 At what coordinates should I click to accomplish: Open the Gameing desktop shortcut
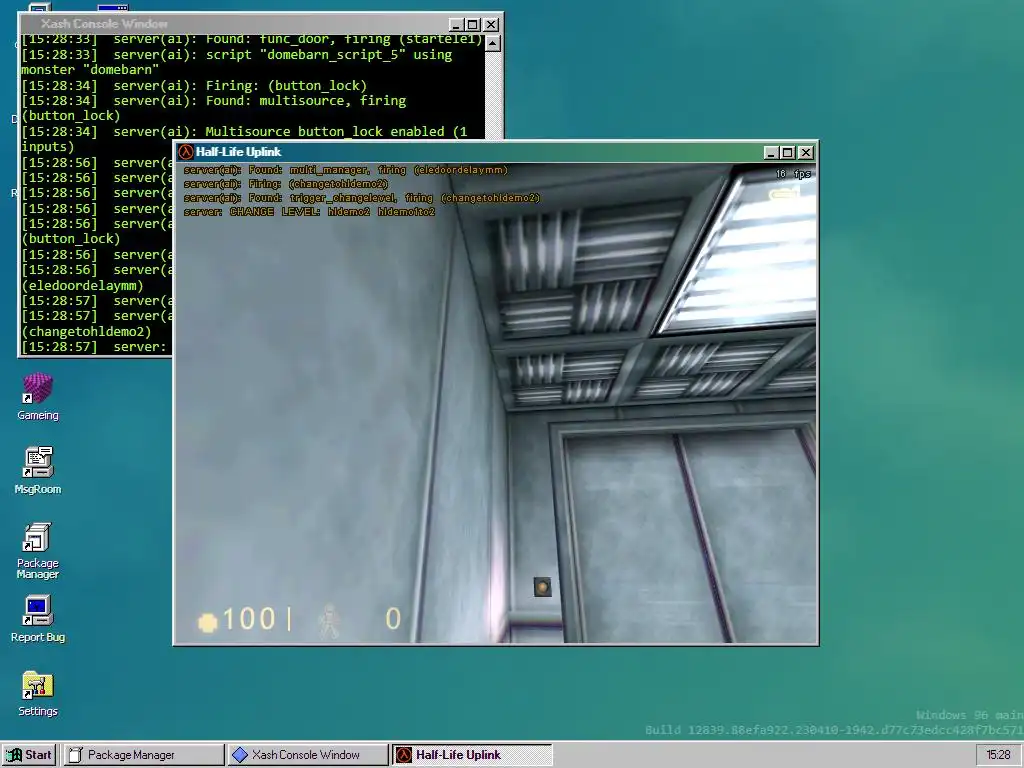tap(37, 396)
